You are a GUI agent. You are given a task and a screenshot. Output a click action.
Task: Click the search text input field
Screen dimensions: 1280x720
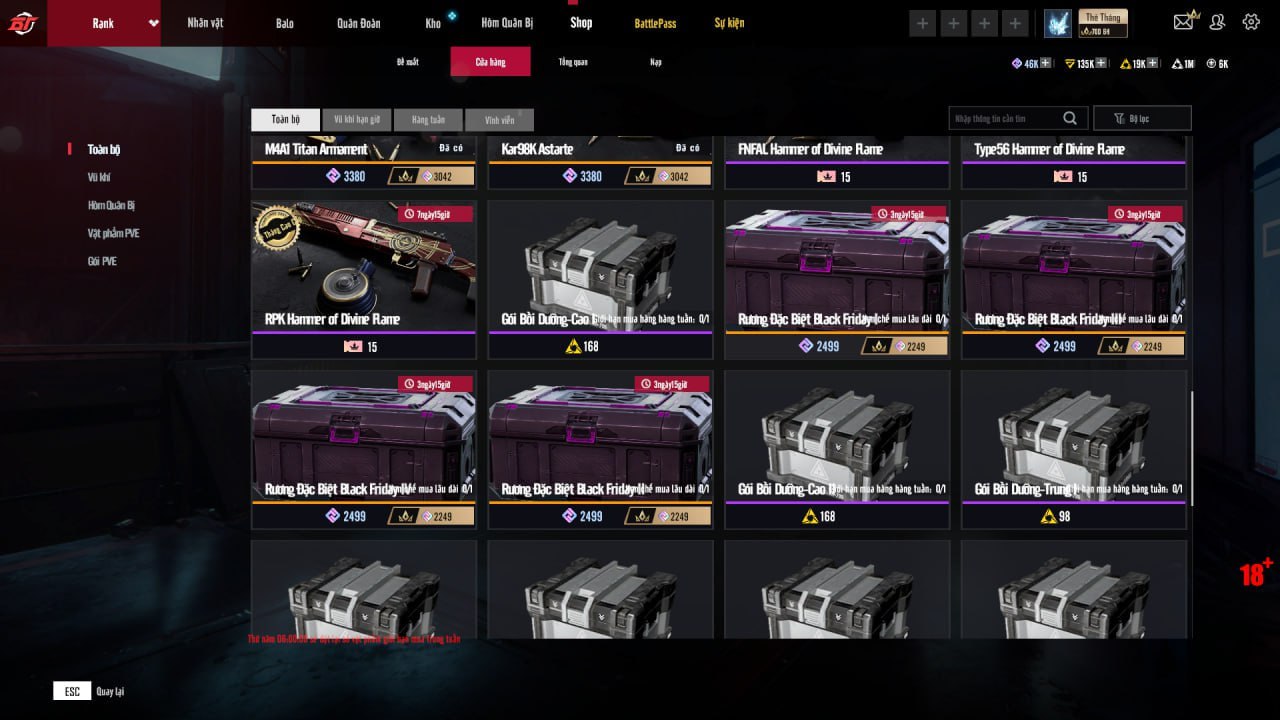click(x=1003, y=118)
